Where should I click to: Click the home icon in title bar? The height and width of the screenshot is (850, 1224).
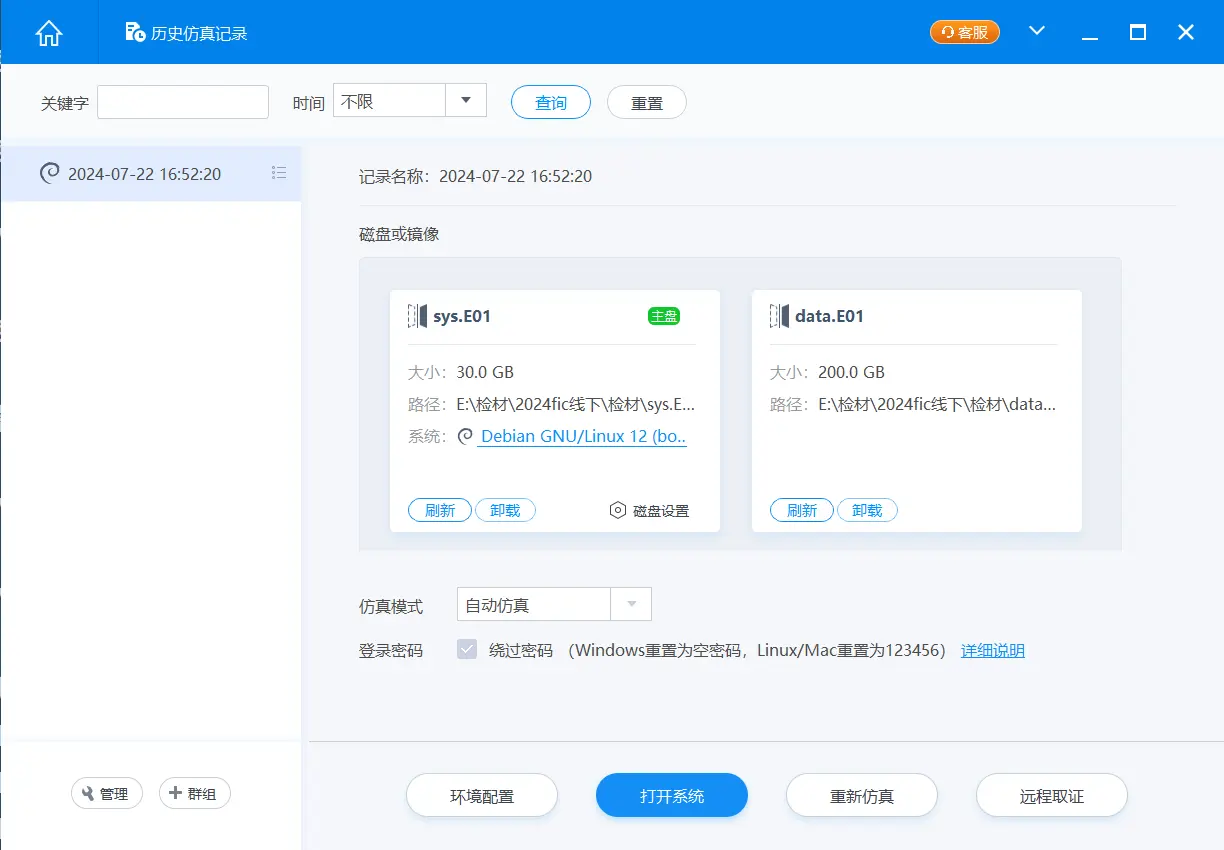[x=48, y=33]
